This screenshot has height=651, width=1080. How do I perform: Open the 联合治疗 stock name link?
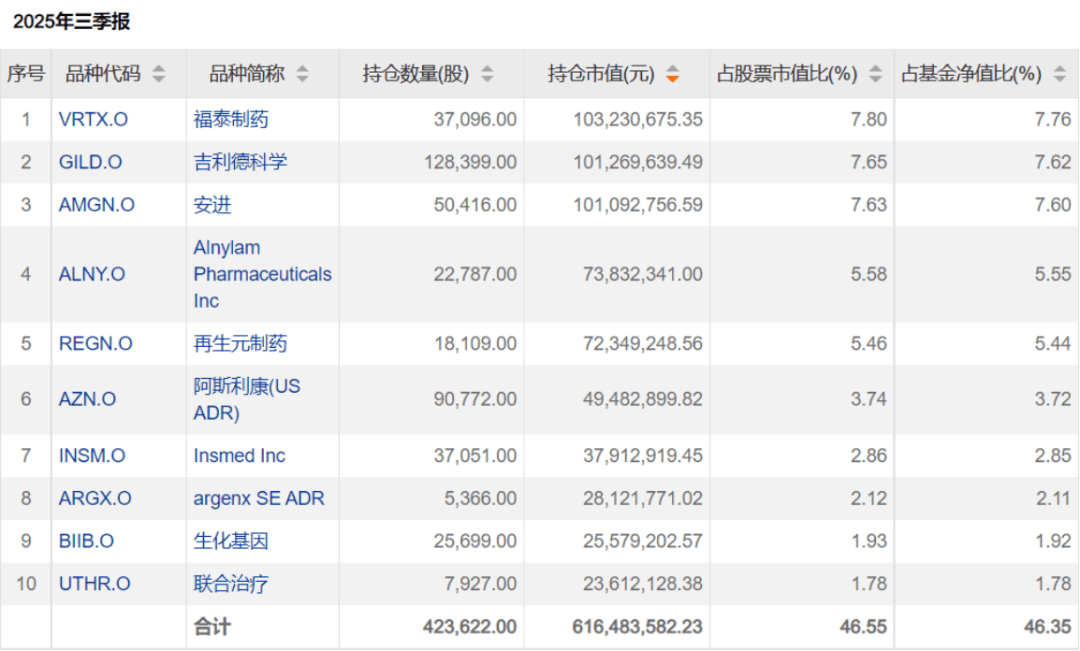pos(231,584)
